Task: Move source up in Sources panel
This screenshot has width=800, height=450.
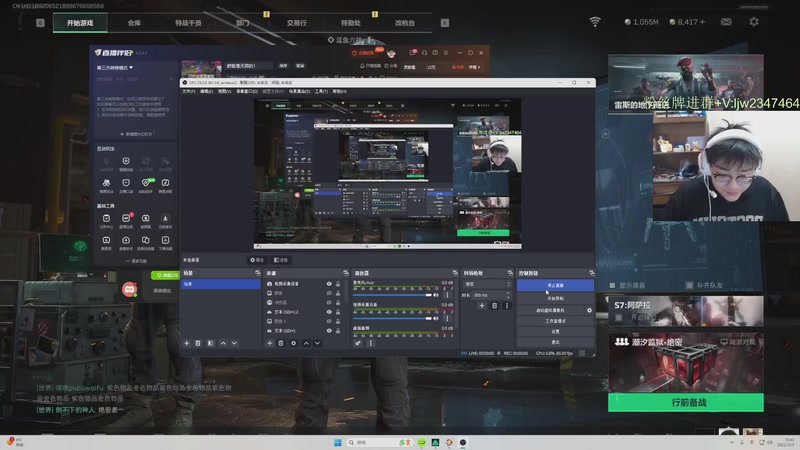Action: coord(306,343)
